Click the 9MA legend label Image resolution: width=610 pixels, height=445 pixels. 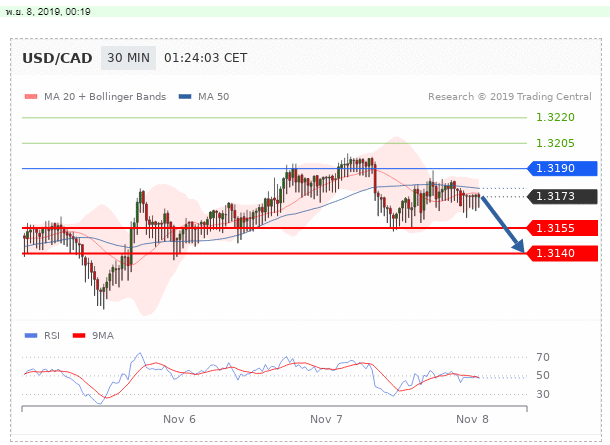[103, 336]
